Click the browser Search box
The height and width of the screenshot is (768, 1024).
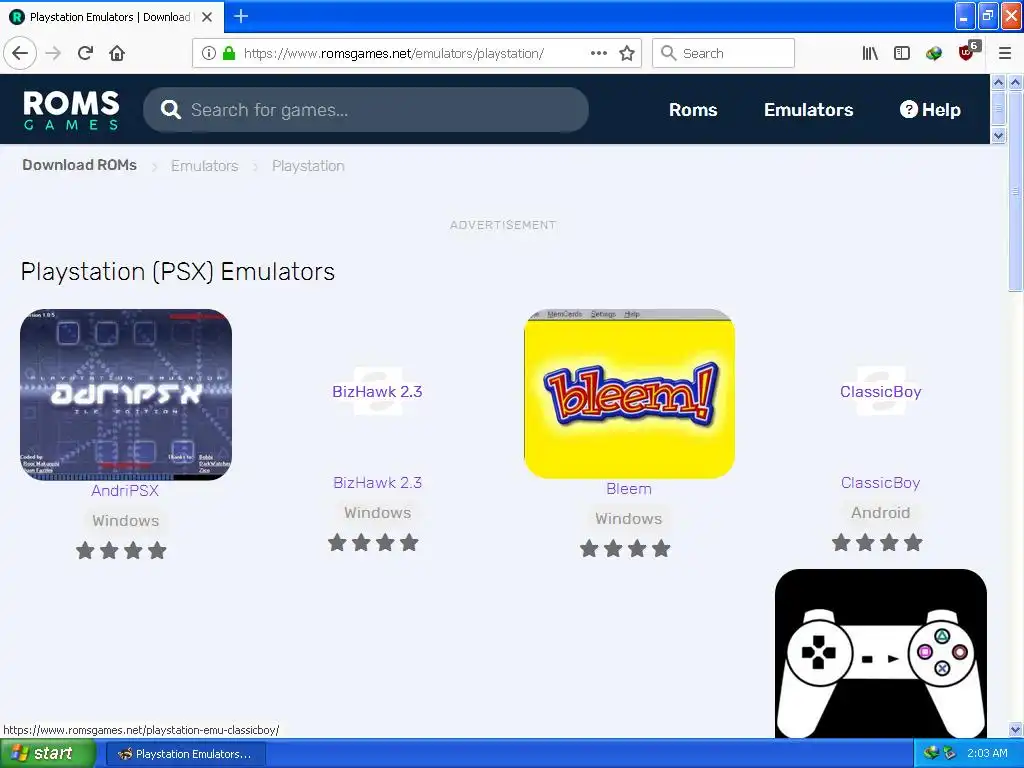pos(724,53)
